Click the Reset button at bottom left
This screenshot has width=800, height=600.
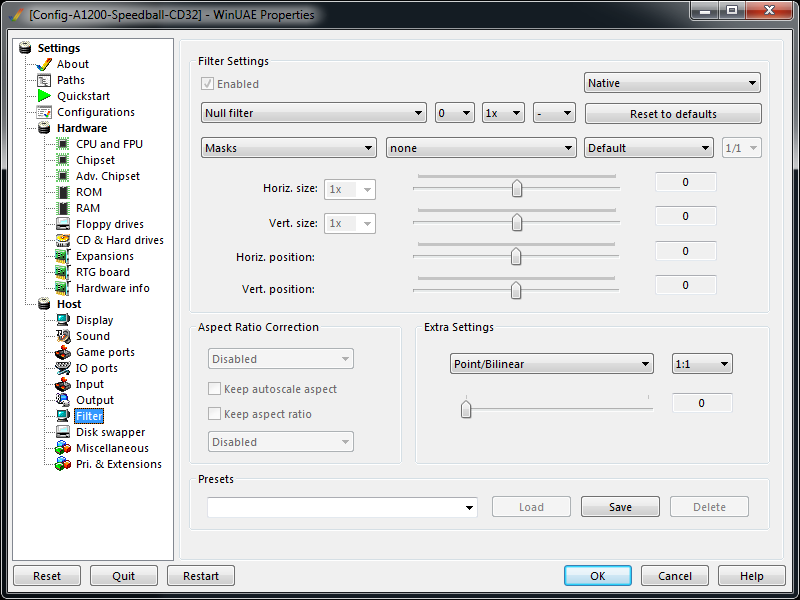(x=46, y=576)
